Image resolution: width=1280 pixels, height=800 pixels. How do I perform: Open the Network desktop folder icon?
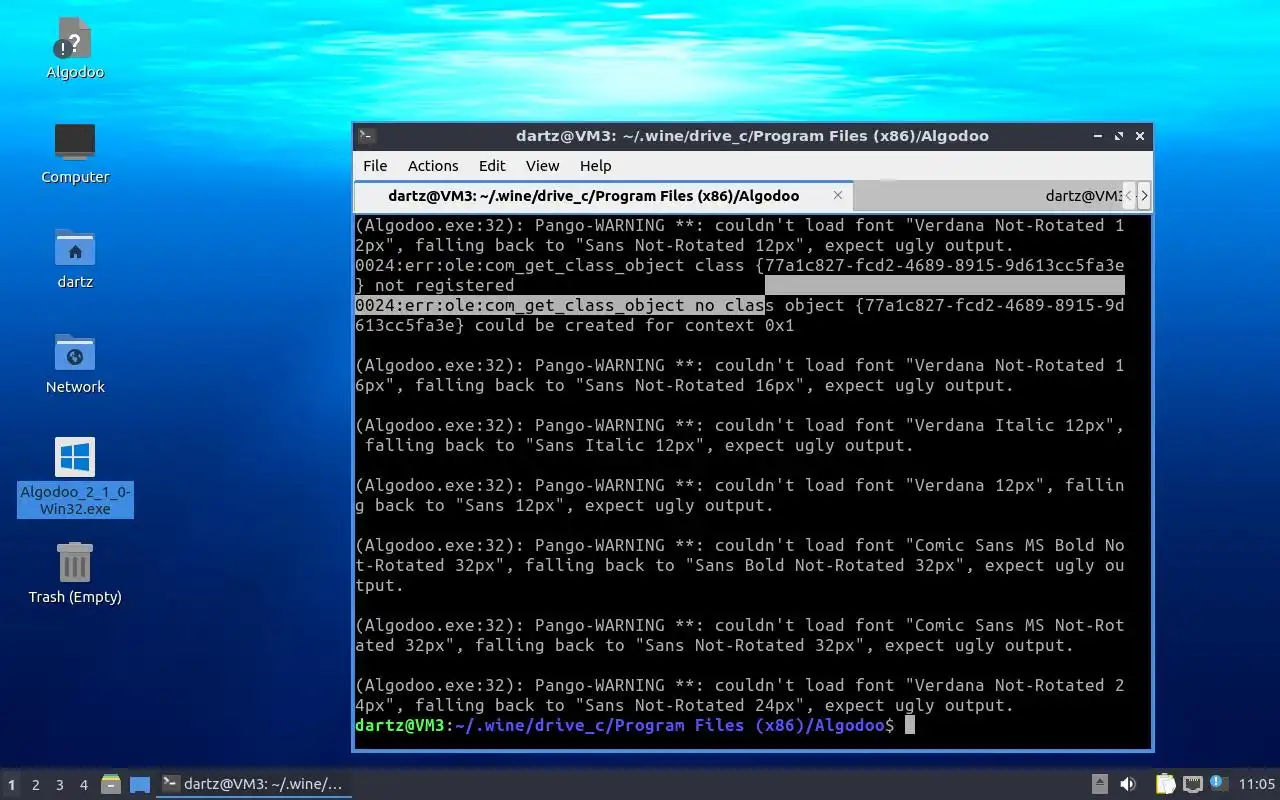(75, 363)
